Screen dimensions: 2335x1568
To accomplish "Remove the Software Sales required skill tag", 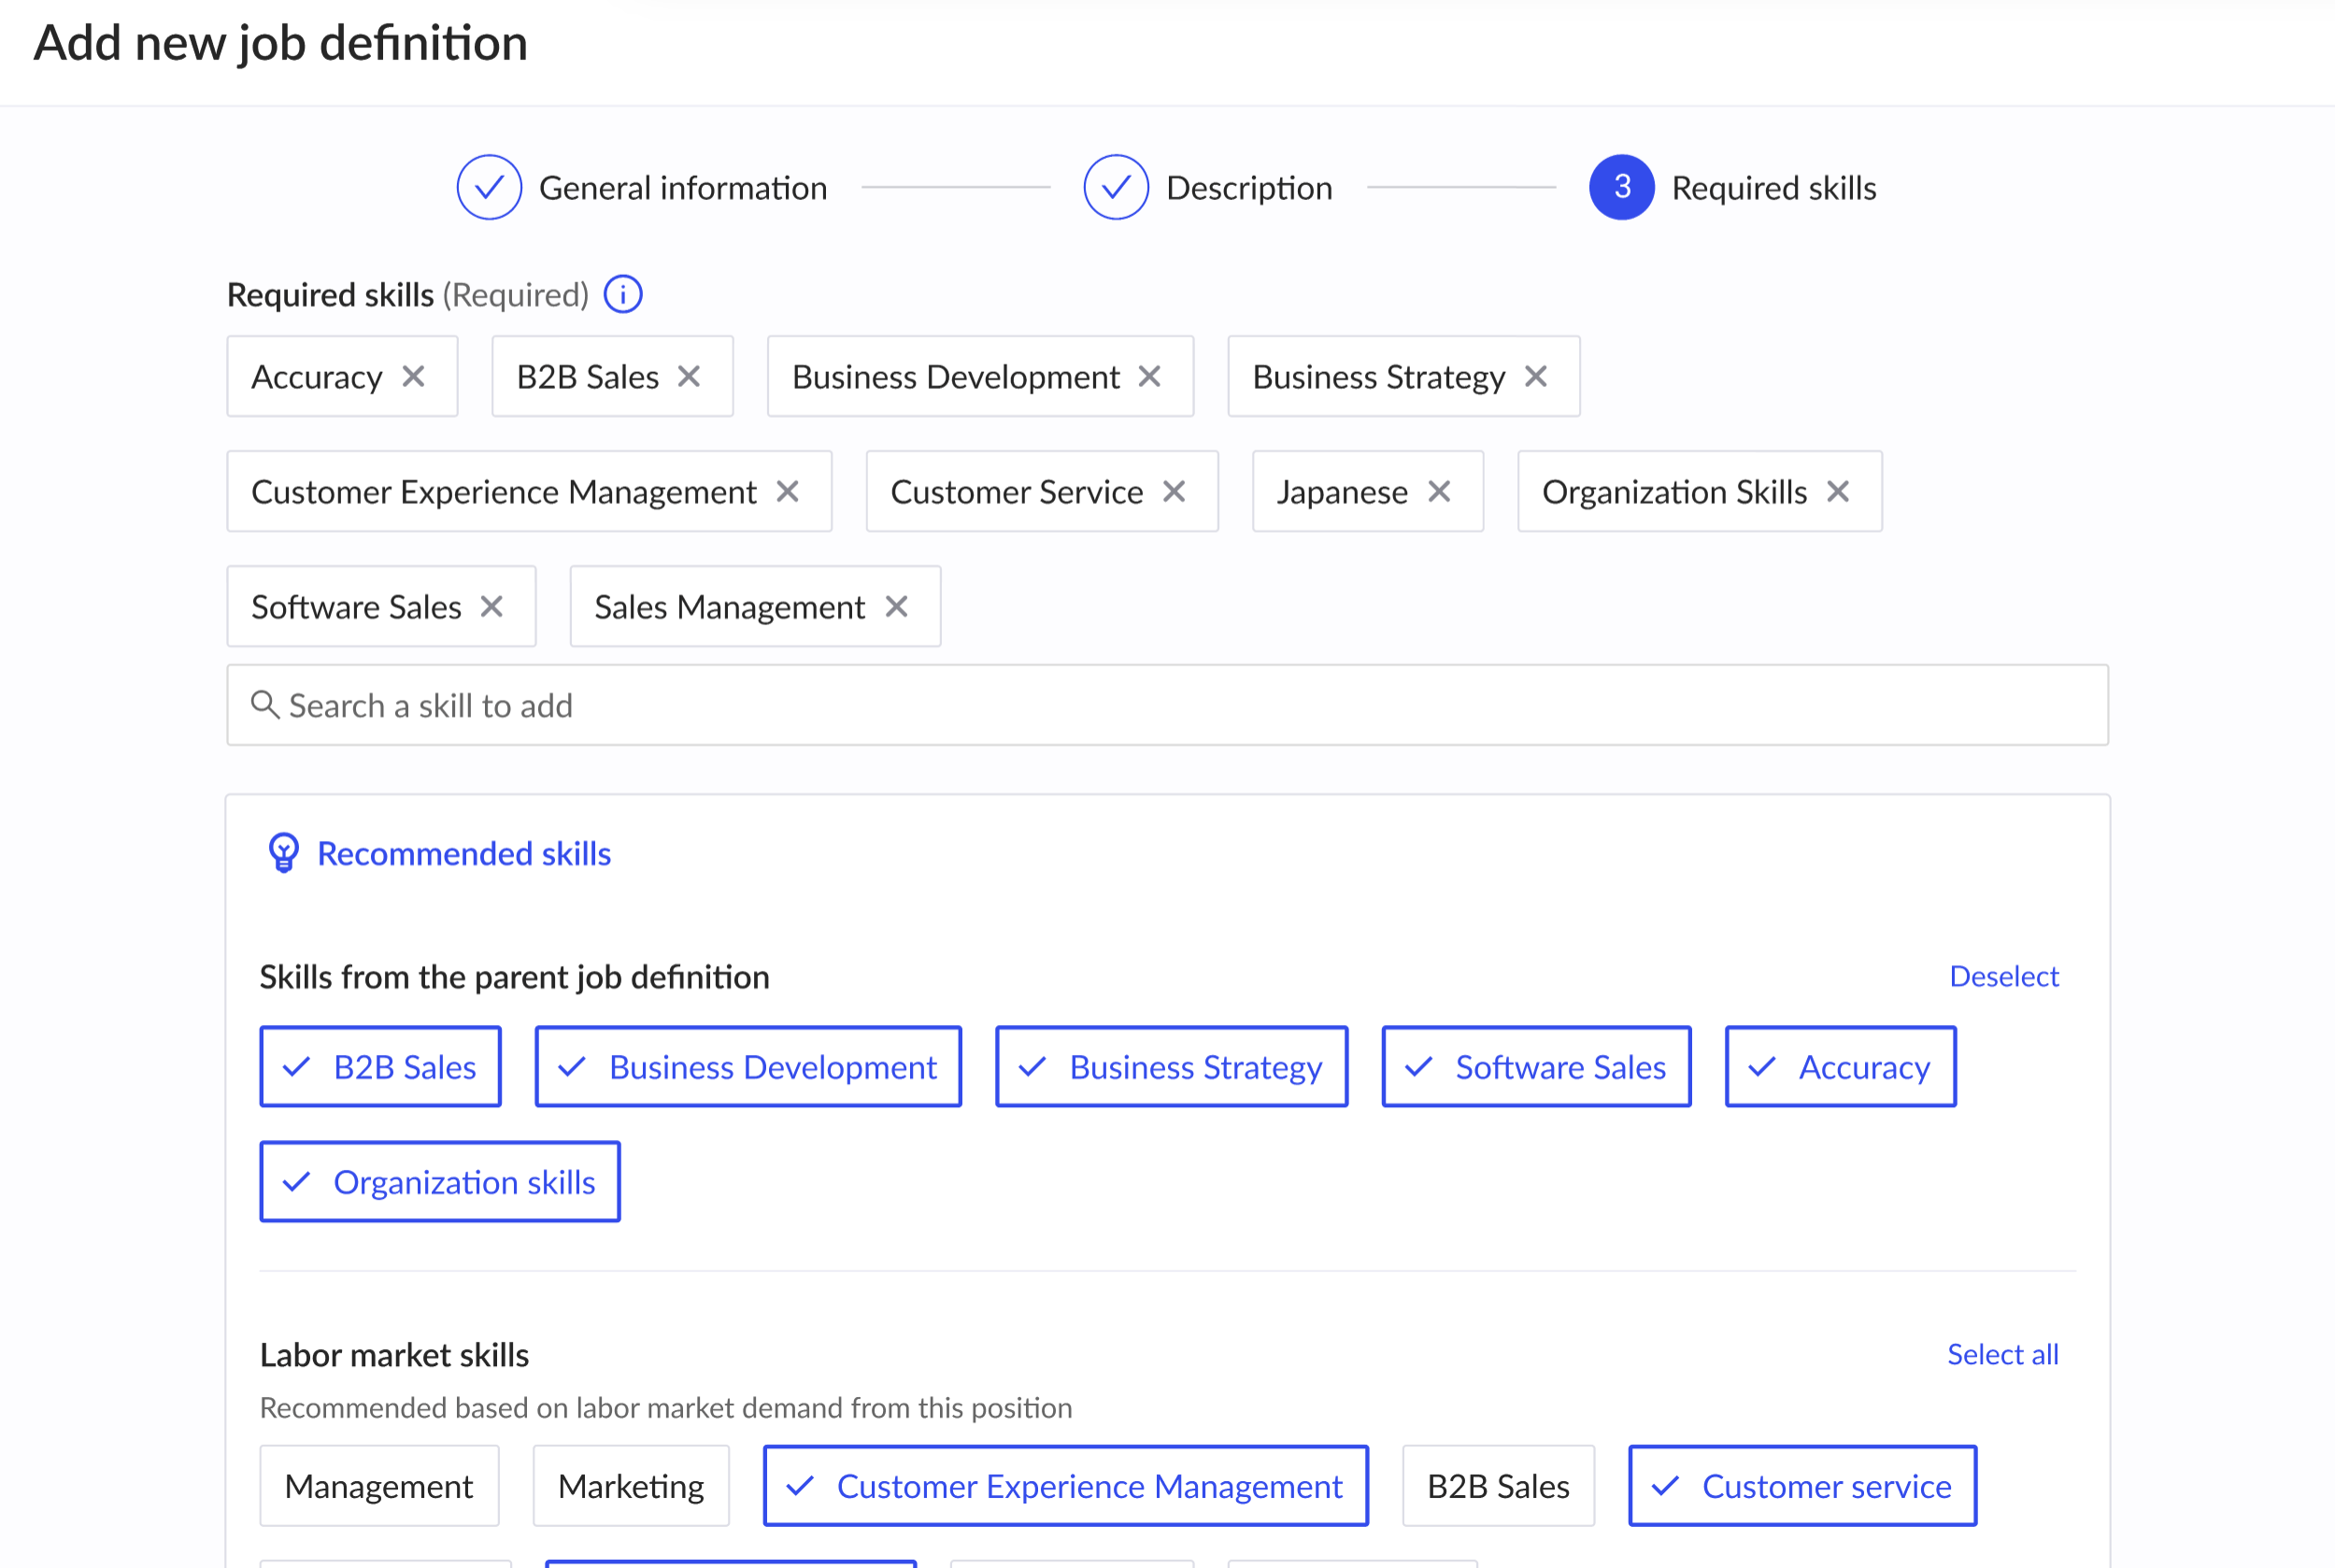I will [491, 606].
